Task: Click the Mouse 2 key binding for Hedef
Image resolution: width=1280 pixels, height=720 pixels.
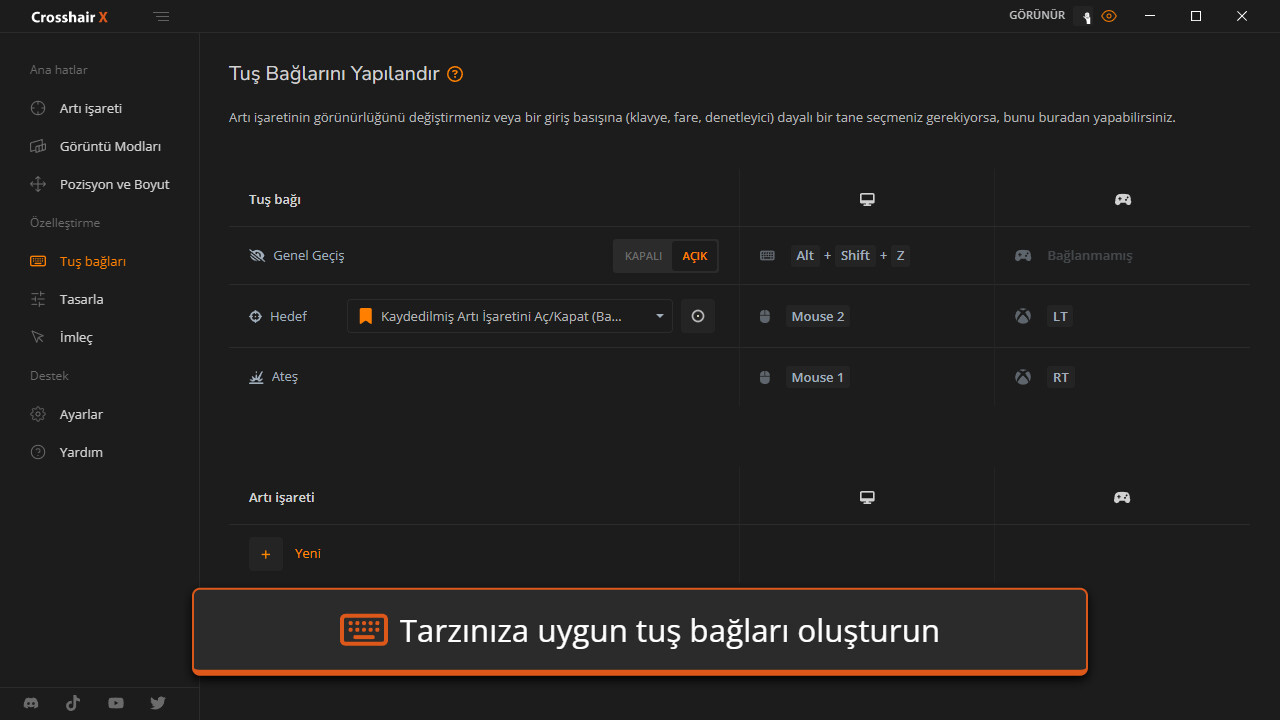Action: (817, 316)
